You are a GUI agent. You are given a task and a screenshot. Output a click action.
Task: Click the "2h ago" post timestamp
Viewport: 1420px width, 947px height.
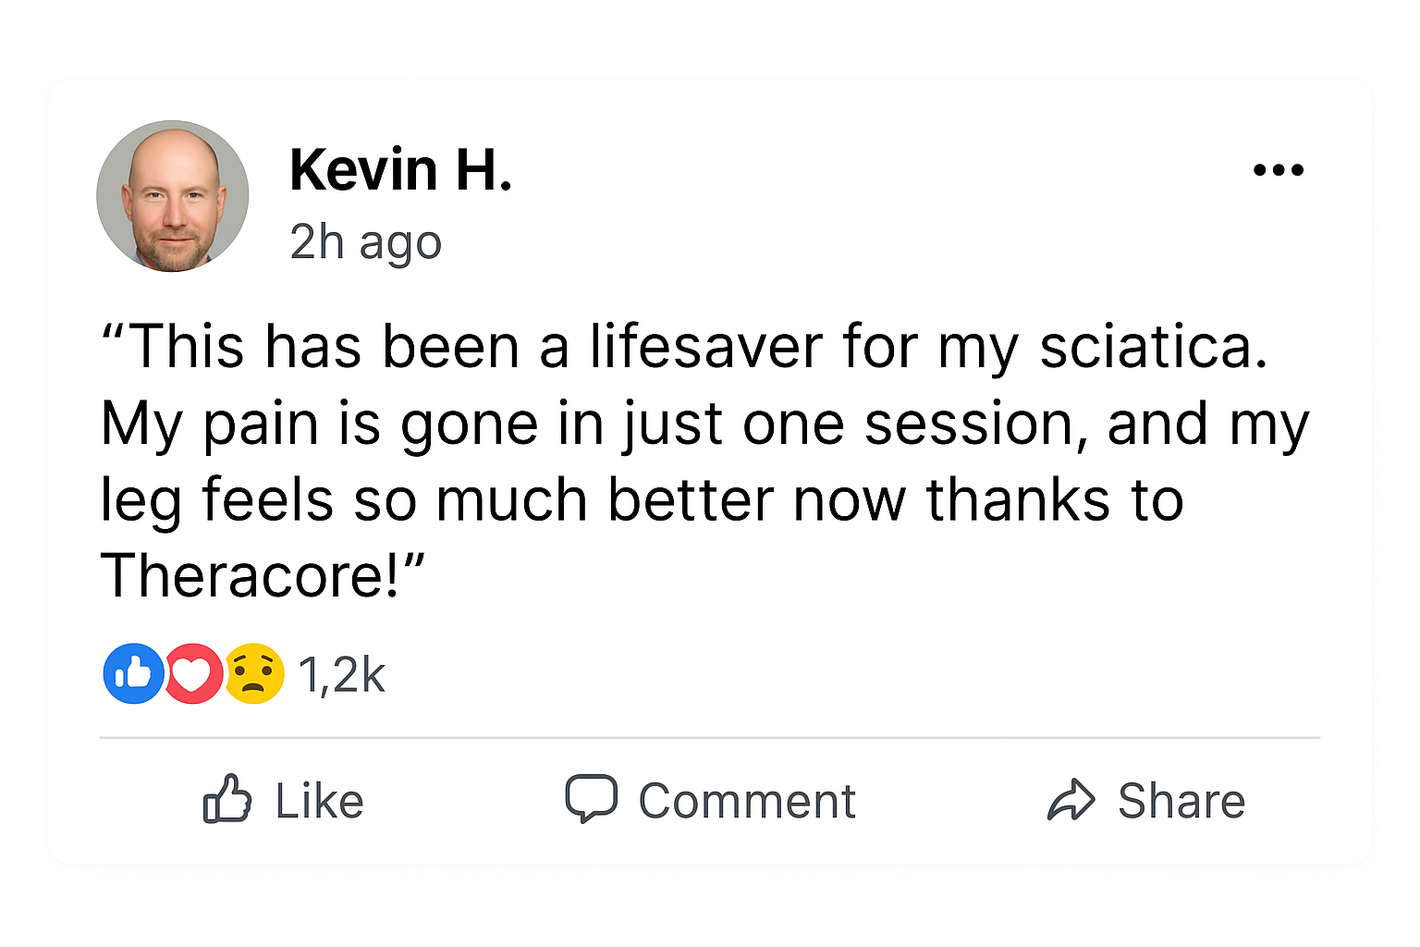[365, 242]
